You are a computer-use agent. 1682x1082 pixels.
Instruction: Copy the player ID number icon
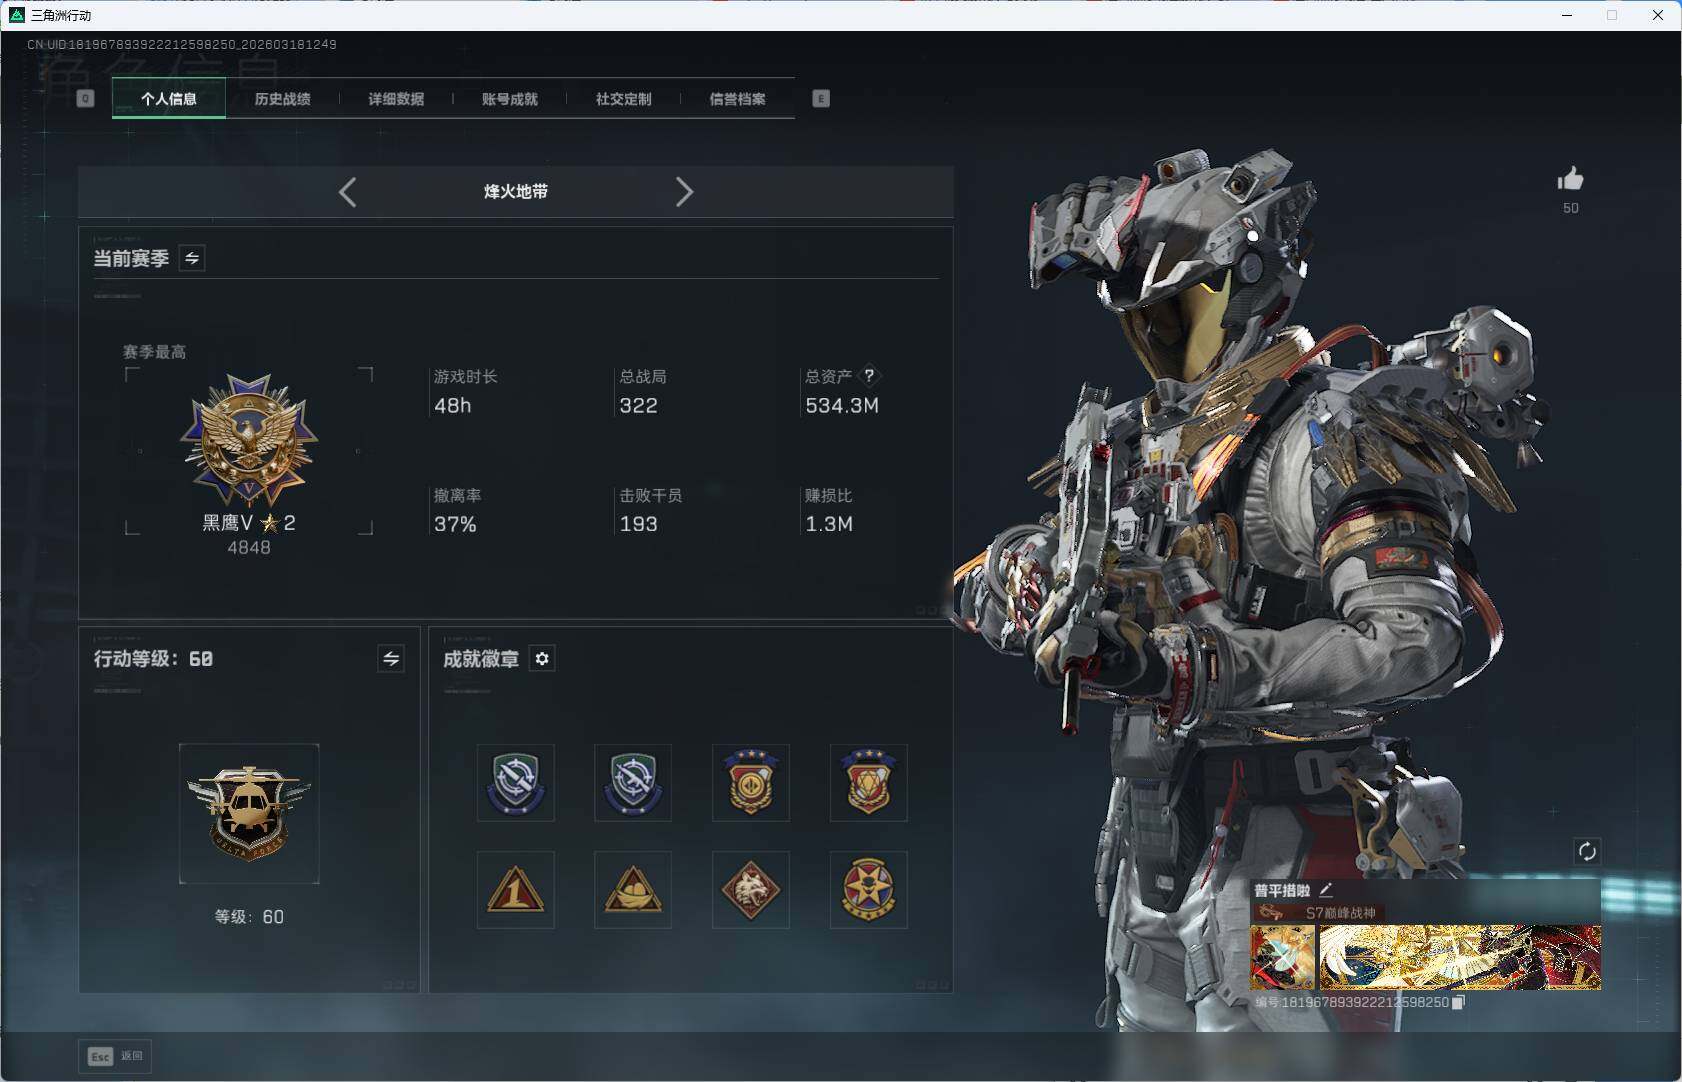click(x=1459, y=1002)
